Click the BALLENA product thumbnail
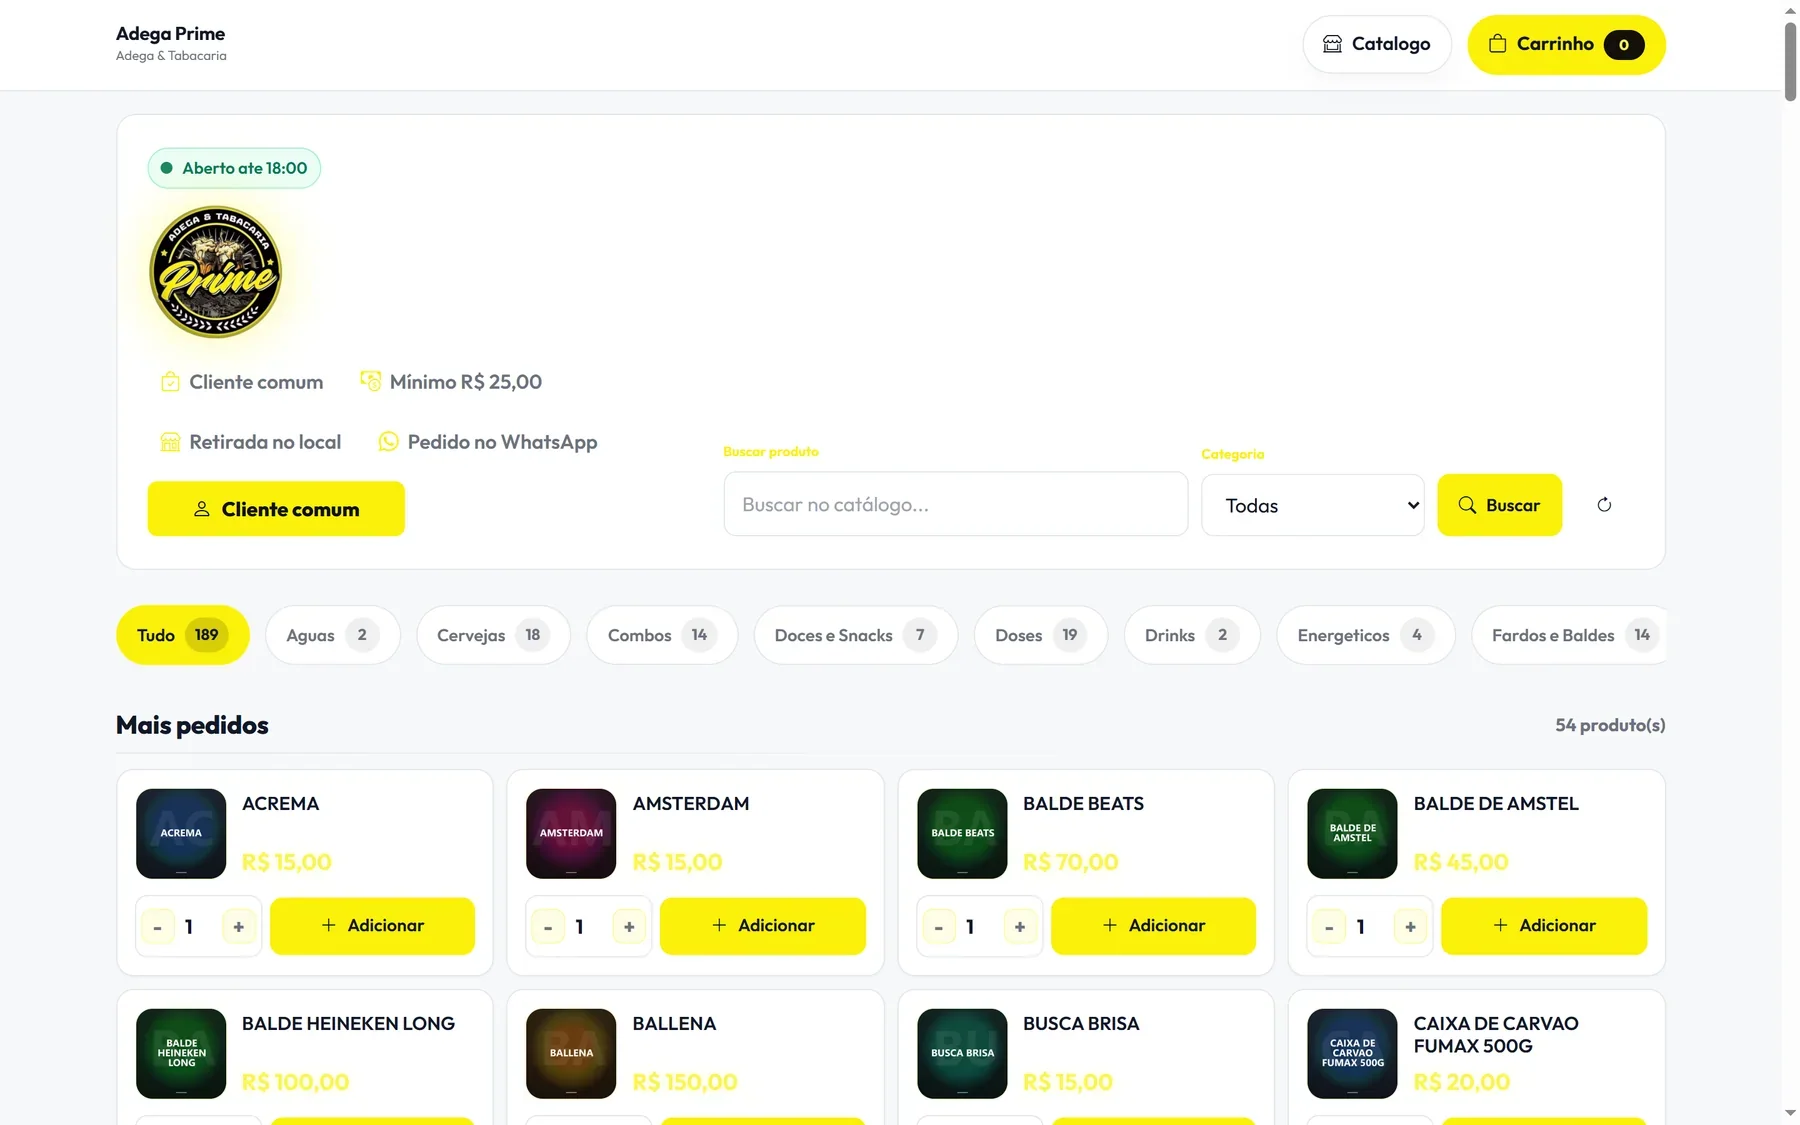 (x=571, y=1053)
